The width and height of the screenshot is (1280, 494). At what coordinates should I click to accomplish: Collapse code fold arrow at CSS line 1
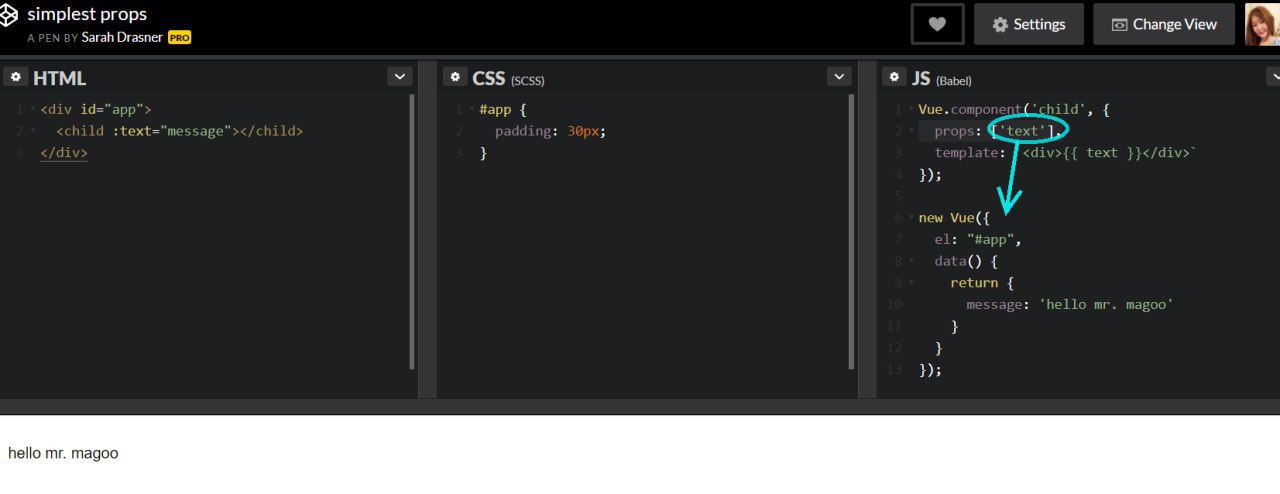pyautogui.click(x=472, y=109)
